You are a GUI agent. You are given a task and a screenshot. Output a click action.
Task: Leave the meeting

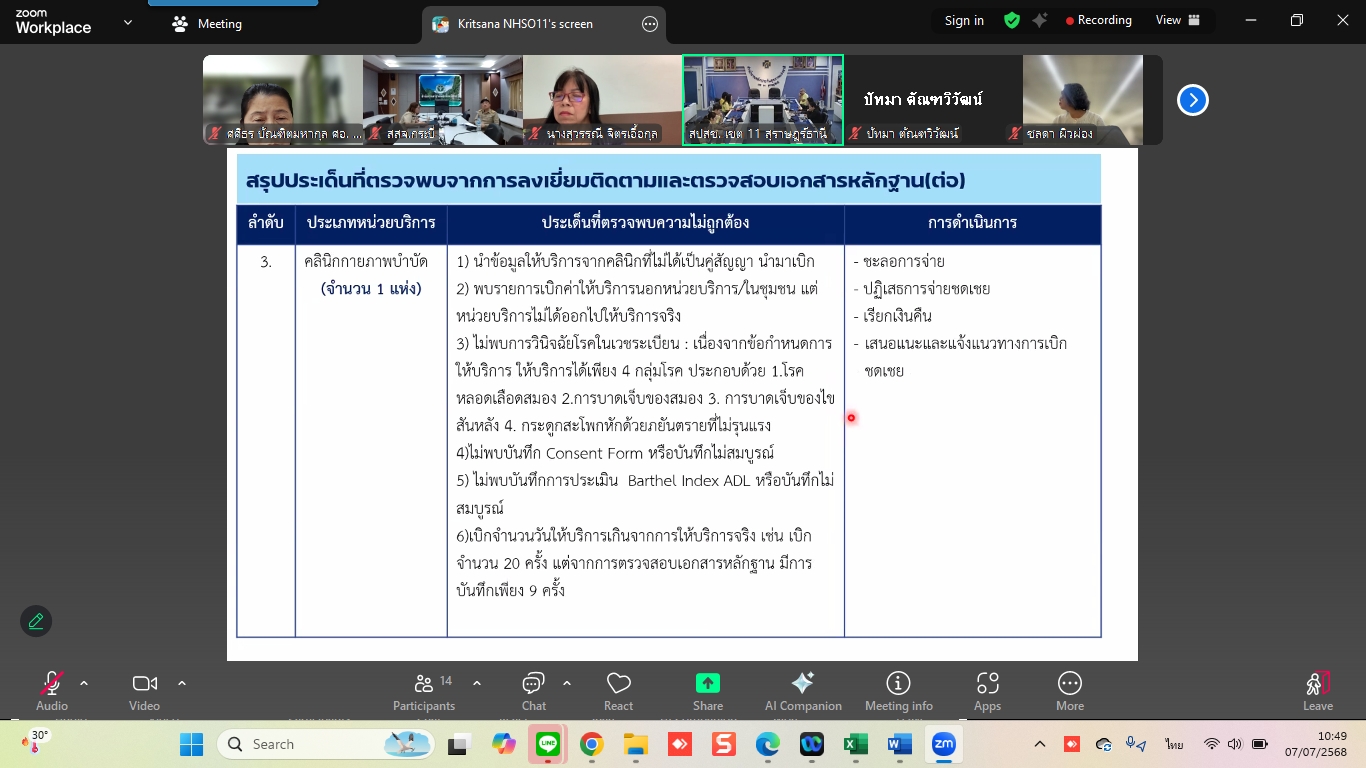[x=1317, y=691]
